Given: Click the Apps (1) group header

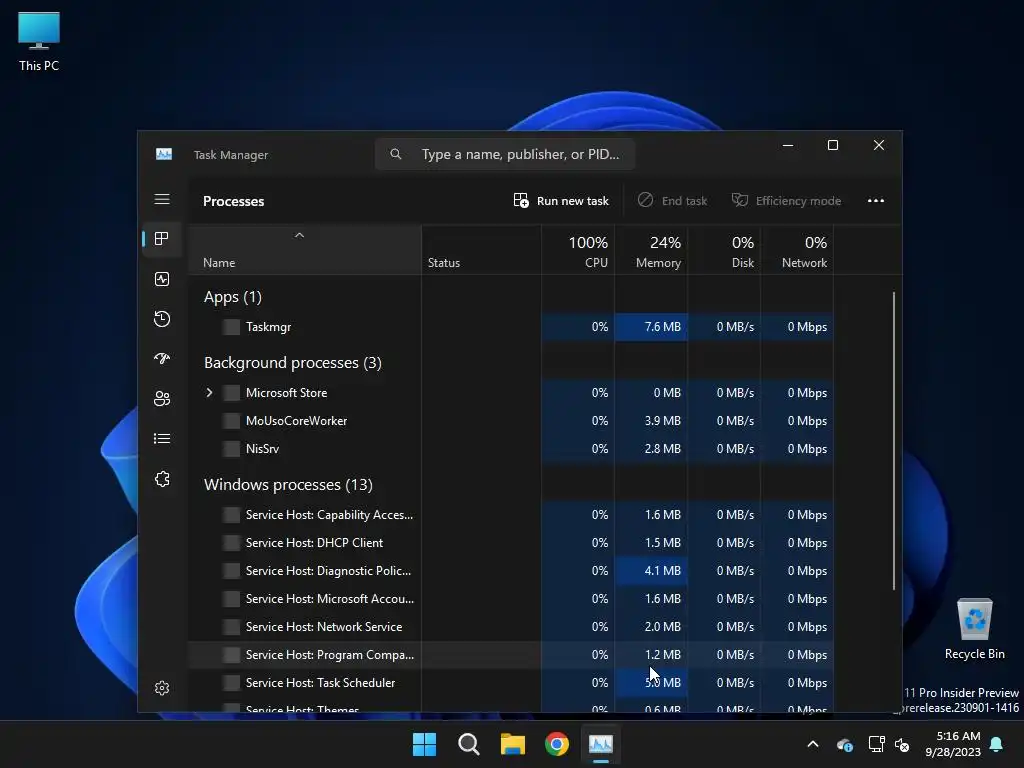Looking at the screenshot, I should click(232, 297).
